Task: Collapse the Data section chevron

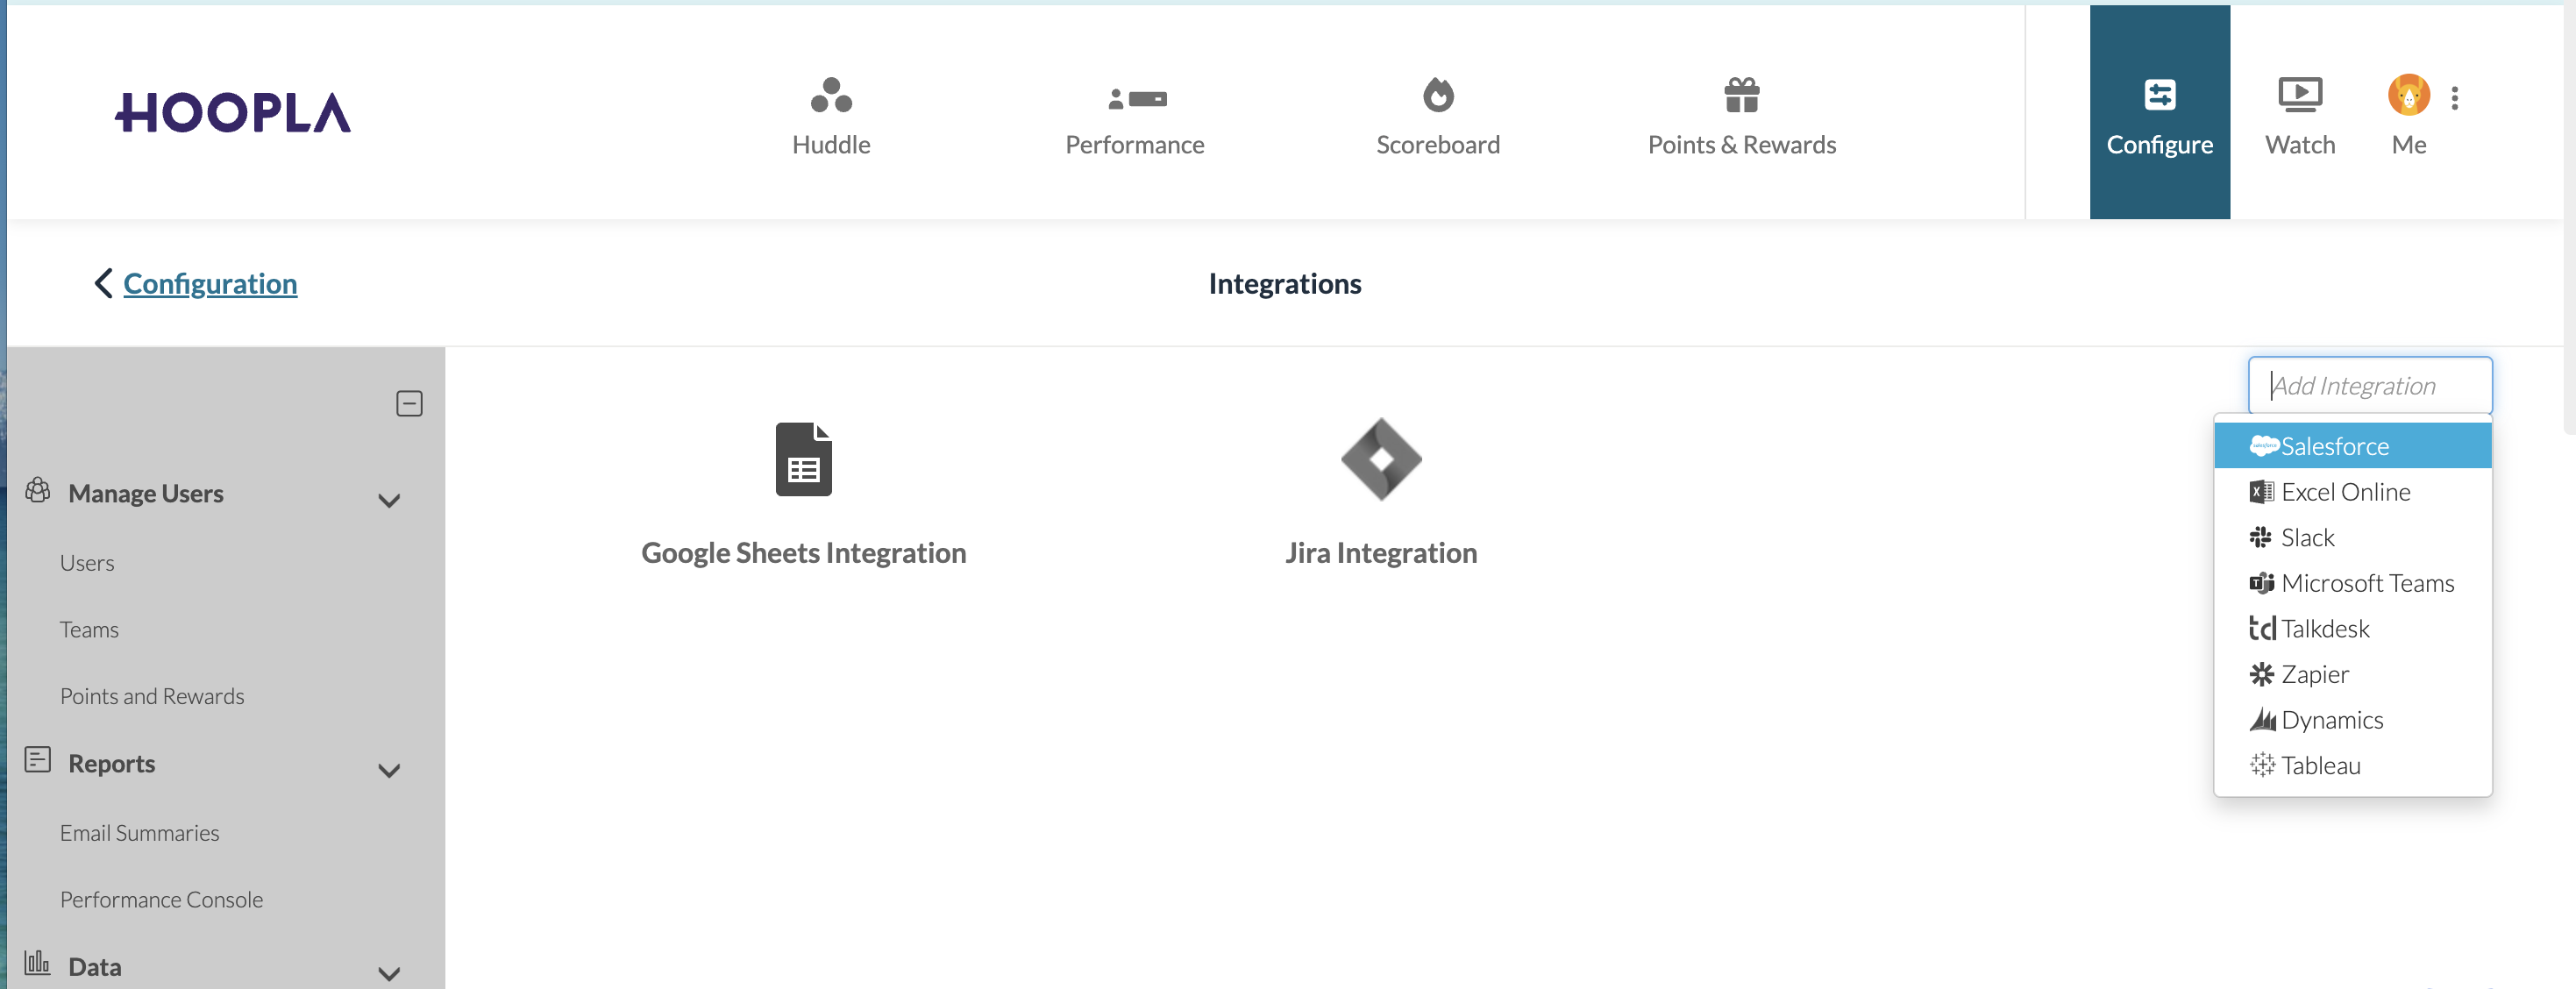Action: click(x=389, y=973)
